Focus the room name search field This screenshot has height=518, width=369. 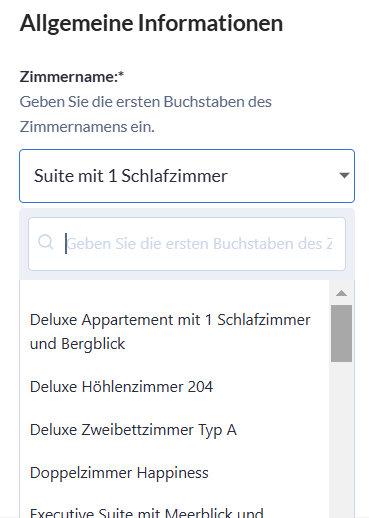pyautogui.click(x=187, y=244)
